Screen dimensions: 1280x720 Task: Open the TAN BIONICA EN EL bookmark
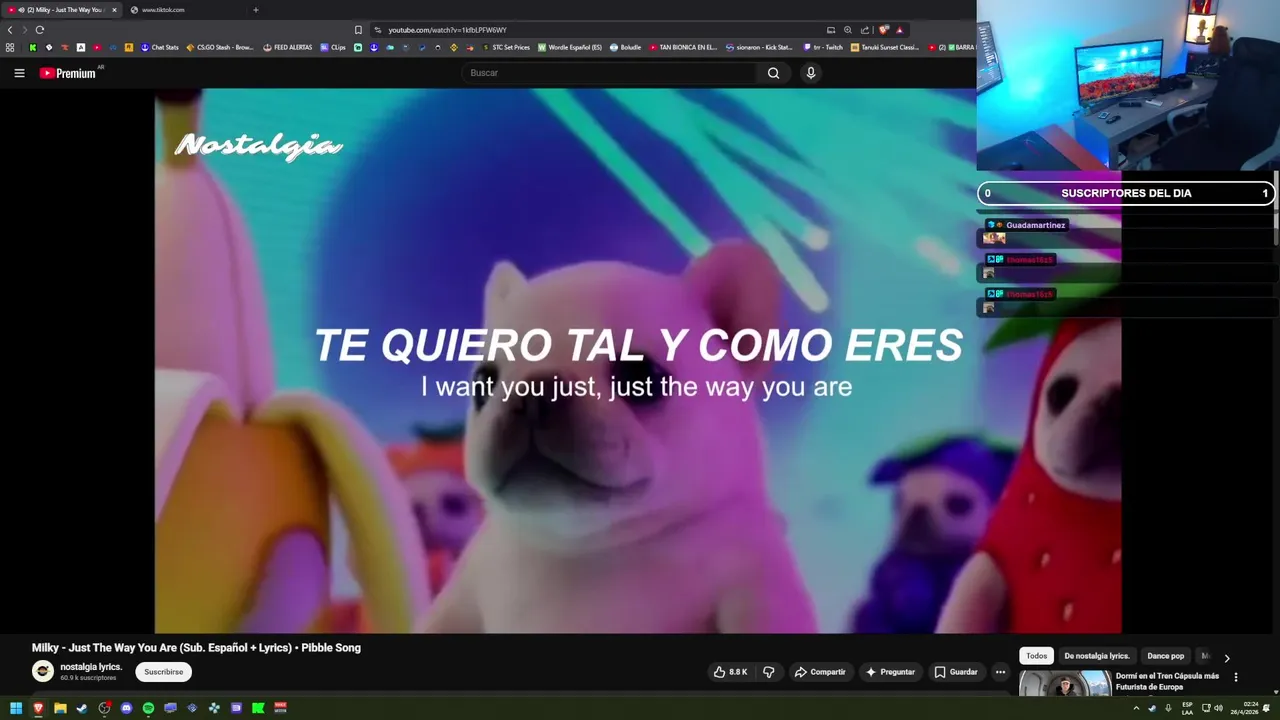(x=684, y=47)
